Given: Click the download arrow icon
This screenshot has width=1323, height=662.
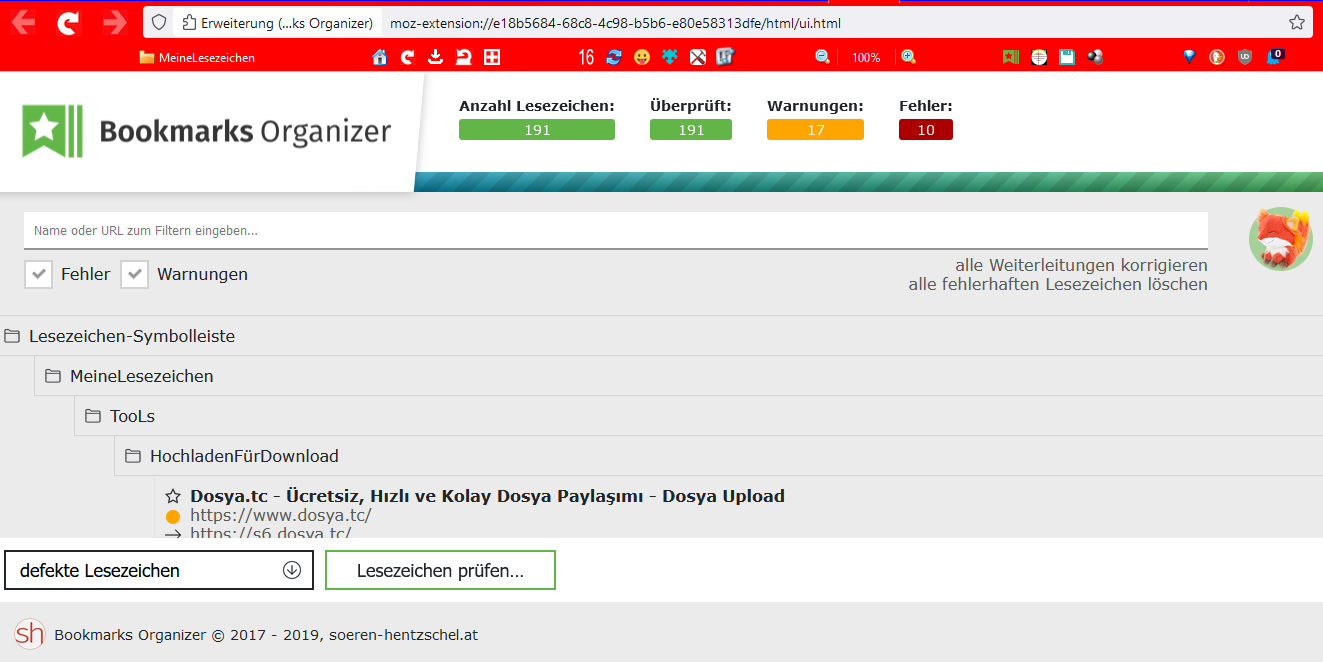Looking at the screenshot, I should (435, 57).
